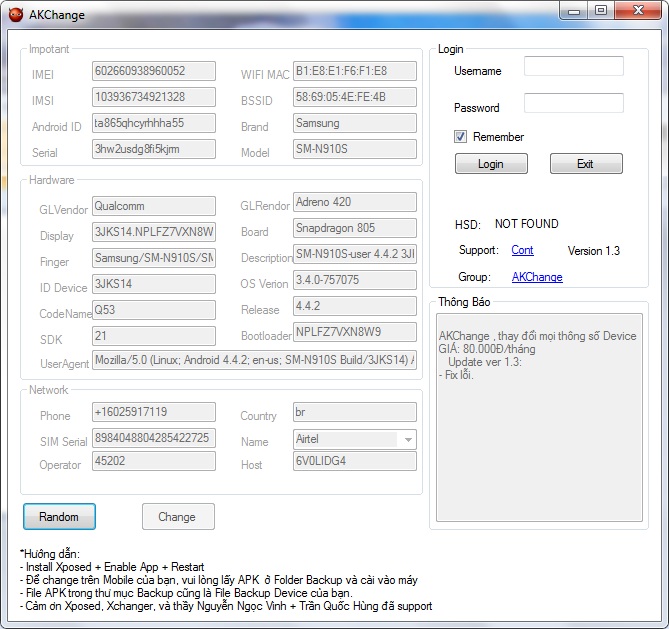Click the Description field SM-N910S-user 4.4.2
669x629 pixels.
pyautogui.click(x=355, y=254)
